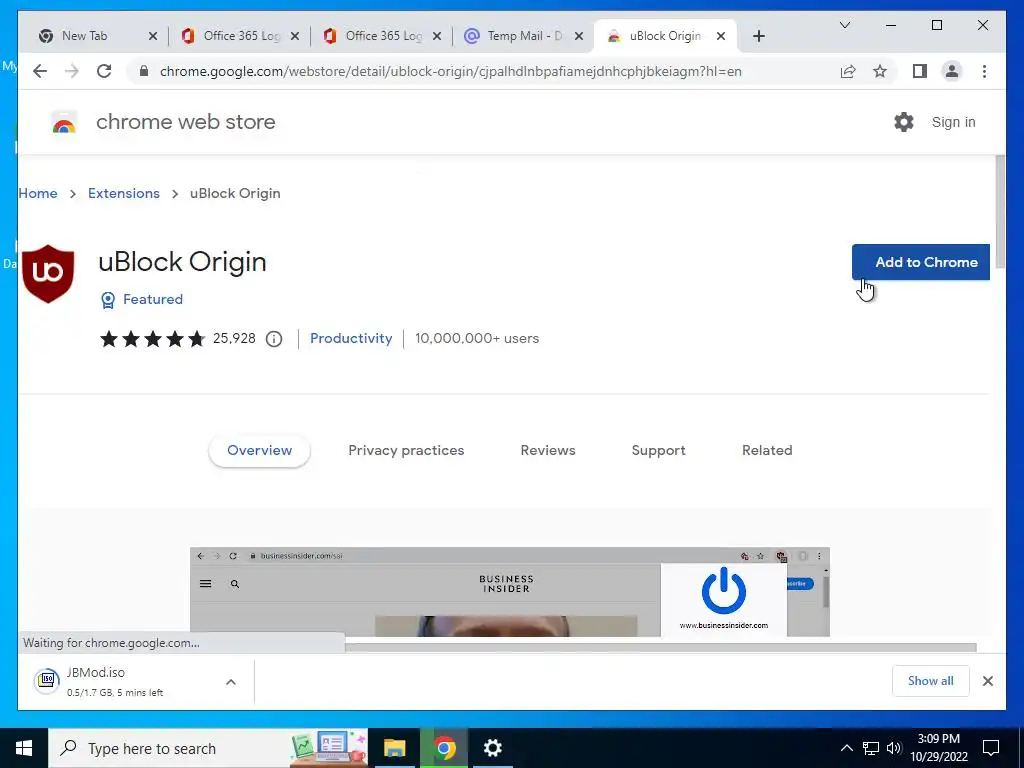Click the uBlock Origin title heading

(x=182, y=262)
